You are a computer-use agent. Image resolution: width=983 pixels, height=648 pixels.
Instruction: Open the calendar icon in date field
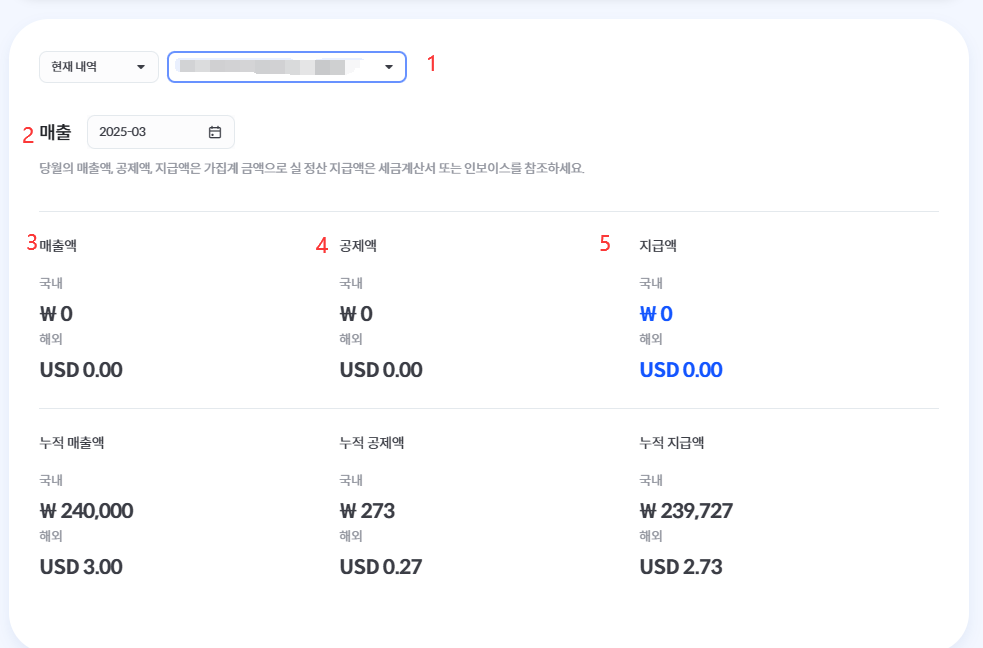click(x=215, y=132)
